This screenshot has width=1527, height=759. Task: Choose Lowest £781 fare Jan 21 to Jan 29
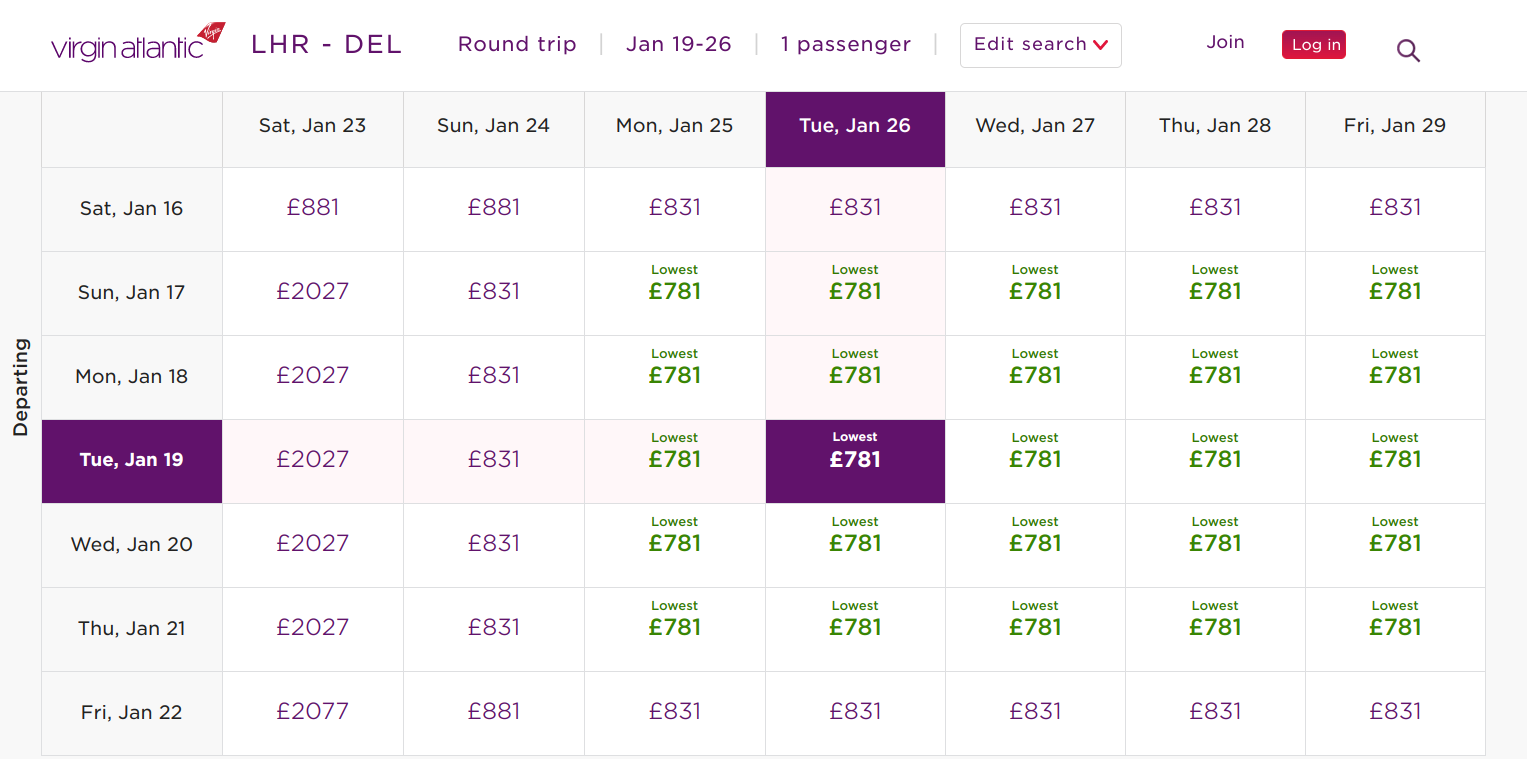[x=1395, y=627]
